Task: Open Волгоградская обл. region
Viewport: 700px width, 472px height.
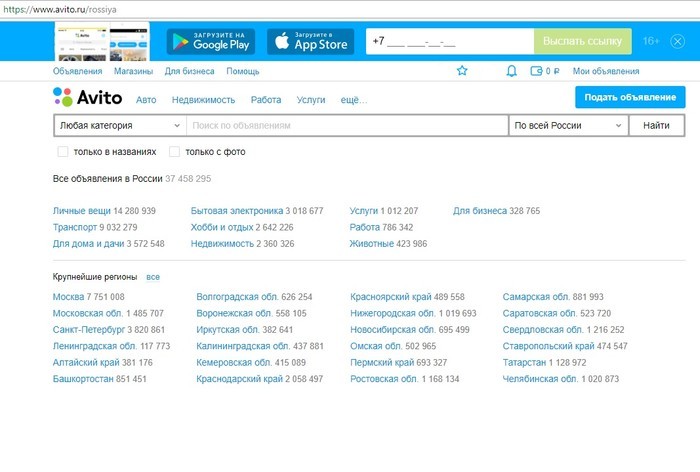Action: tap(238, 297)
